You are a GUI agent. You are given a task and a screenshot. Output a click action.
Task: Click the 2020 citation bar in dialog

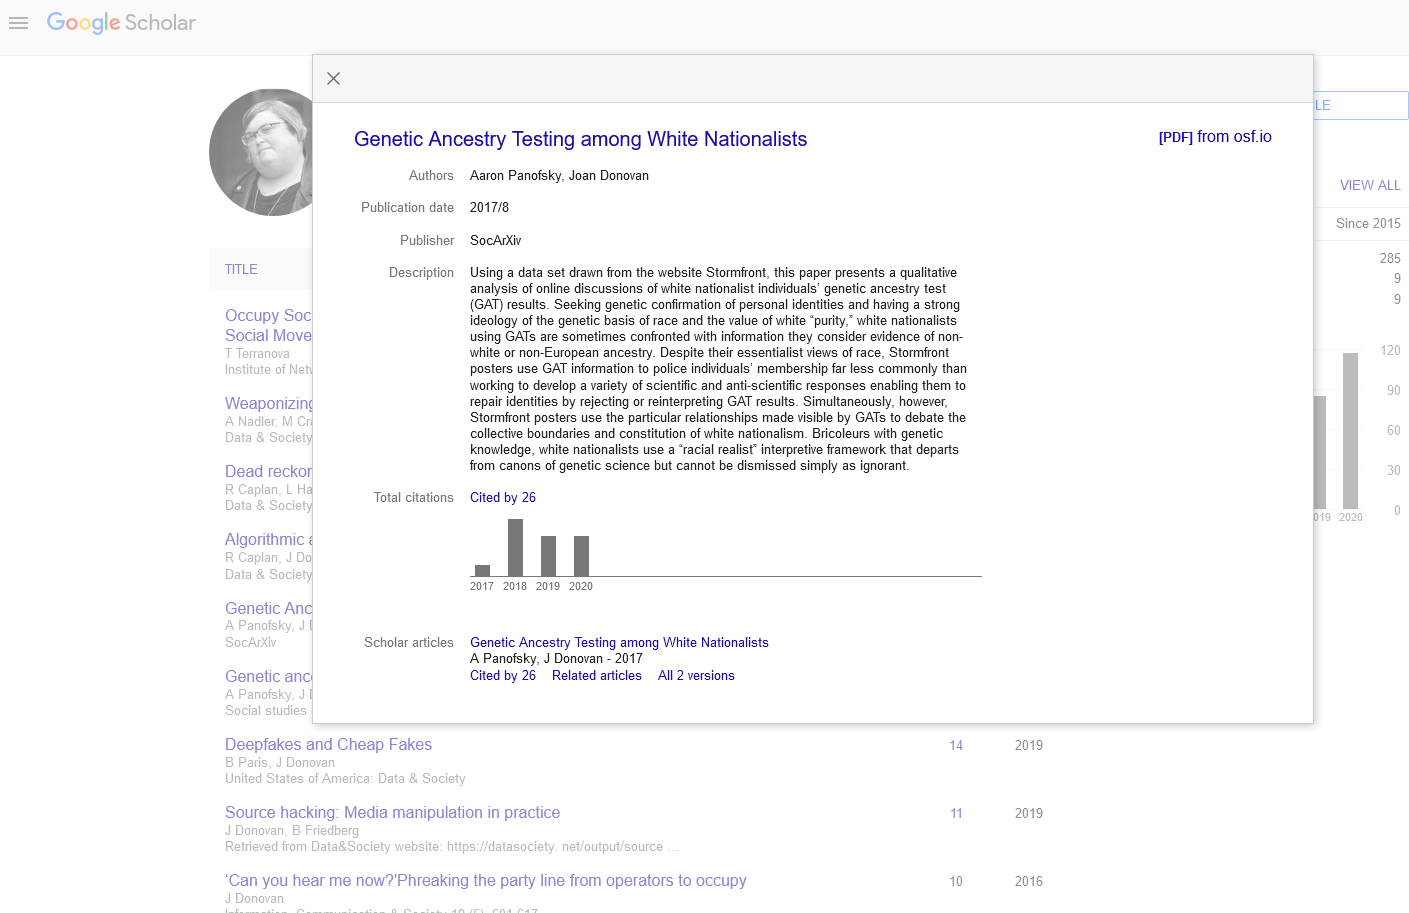(581, 556)
